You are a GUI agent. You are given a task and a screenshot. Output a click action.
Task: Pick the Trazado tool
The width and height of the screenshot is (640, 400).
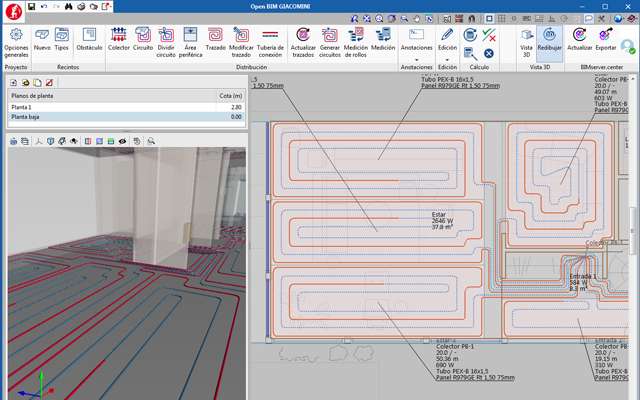(216, 40)
